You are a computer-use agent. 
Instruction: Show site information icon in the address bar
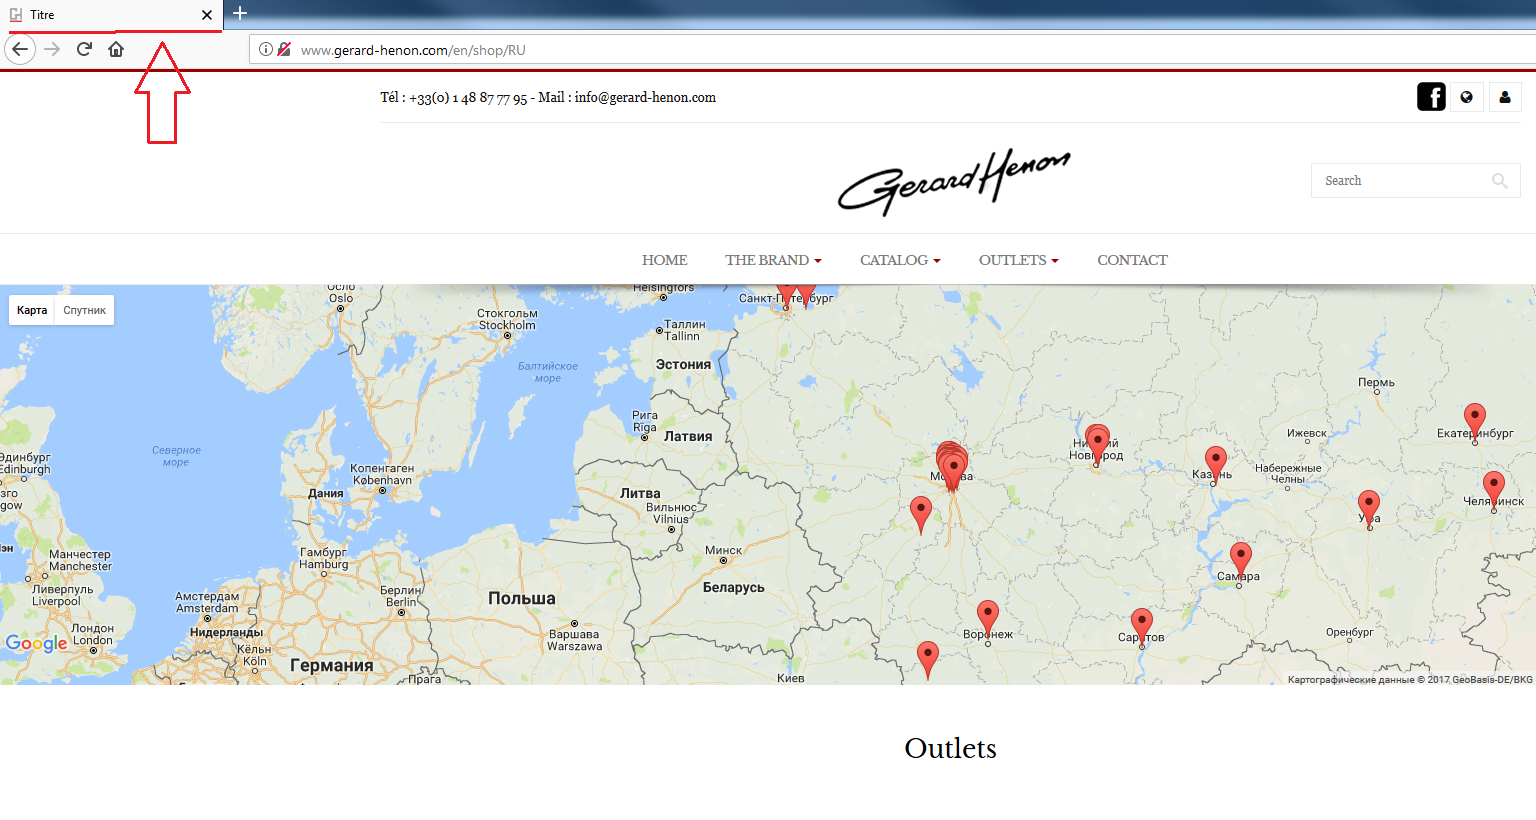click(265, 49)
